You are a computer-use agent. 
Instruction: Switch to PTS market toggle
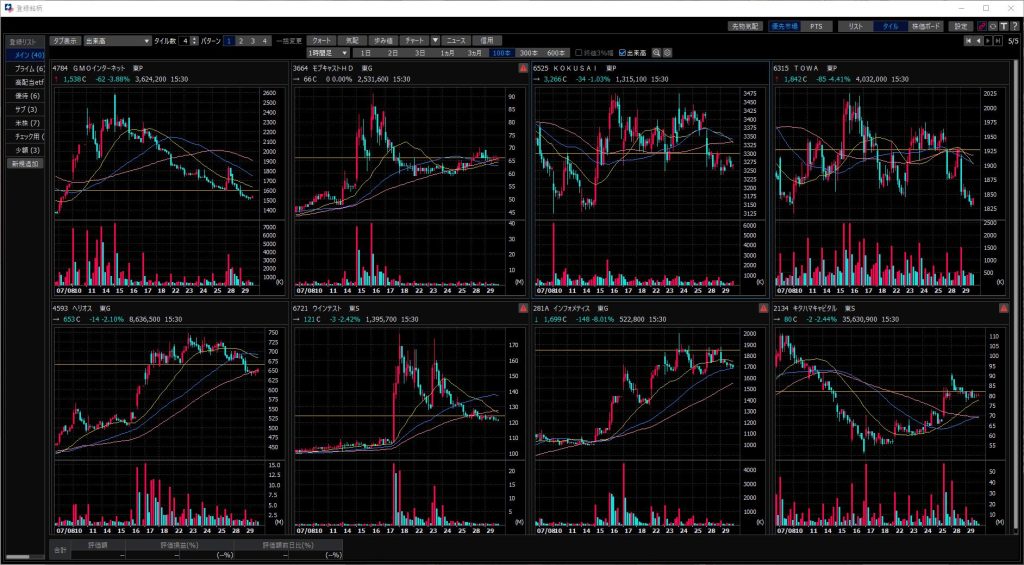click(x=816, y=25)
